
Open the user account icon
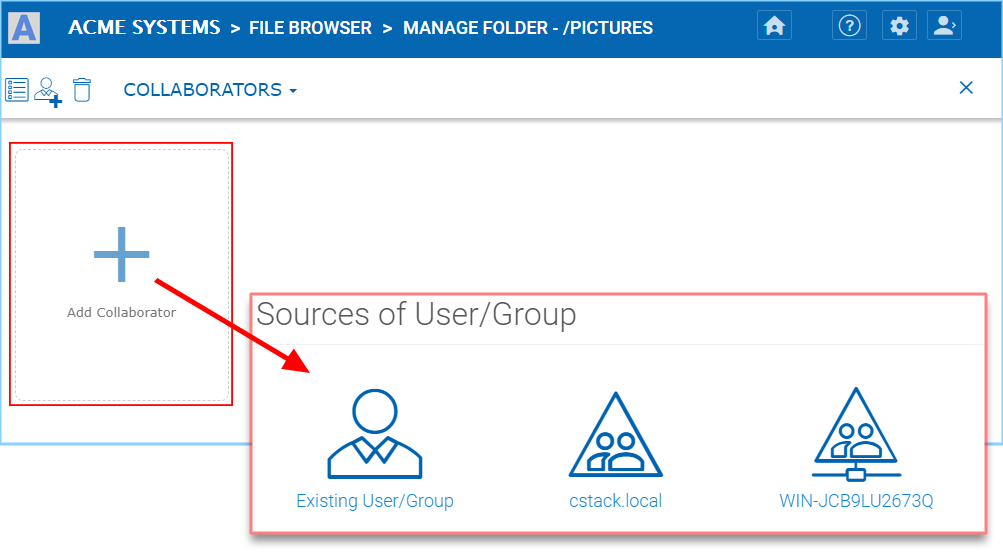tap(944, 26)
